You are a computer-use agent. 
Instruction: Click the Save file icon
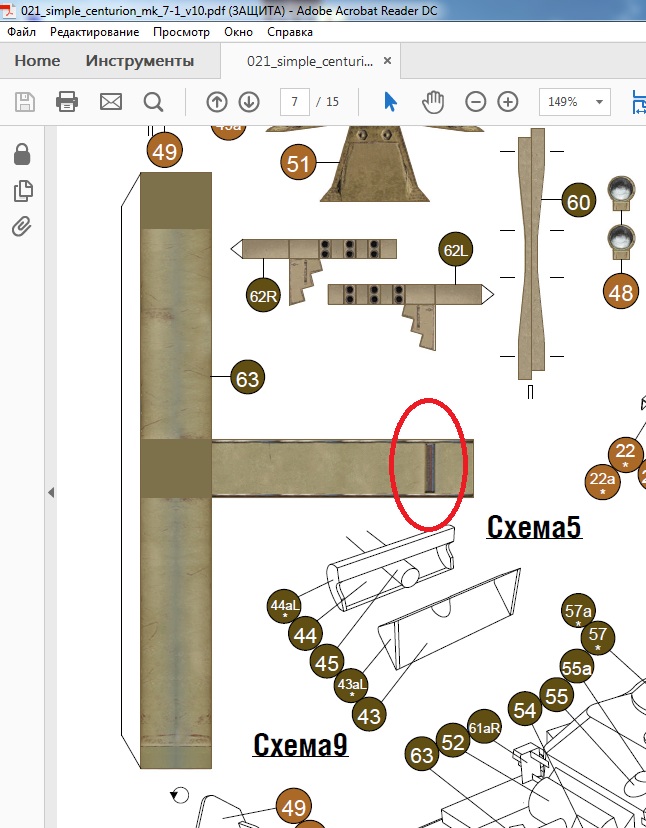click(x=25, y=101)
